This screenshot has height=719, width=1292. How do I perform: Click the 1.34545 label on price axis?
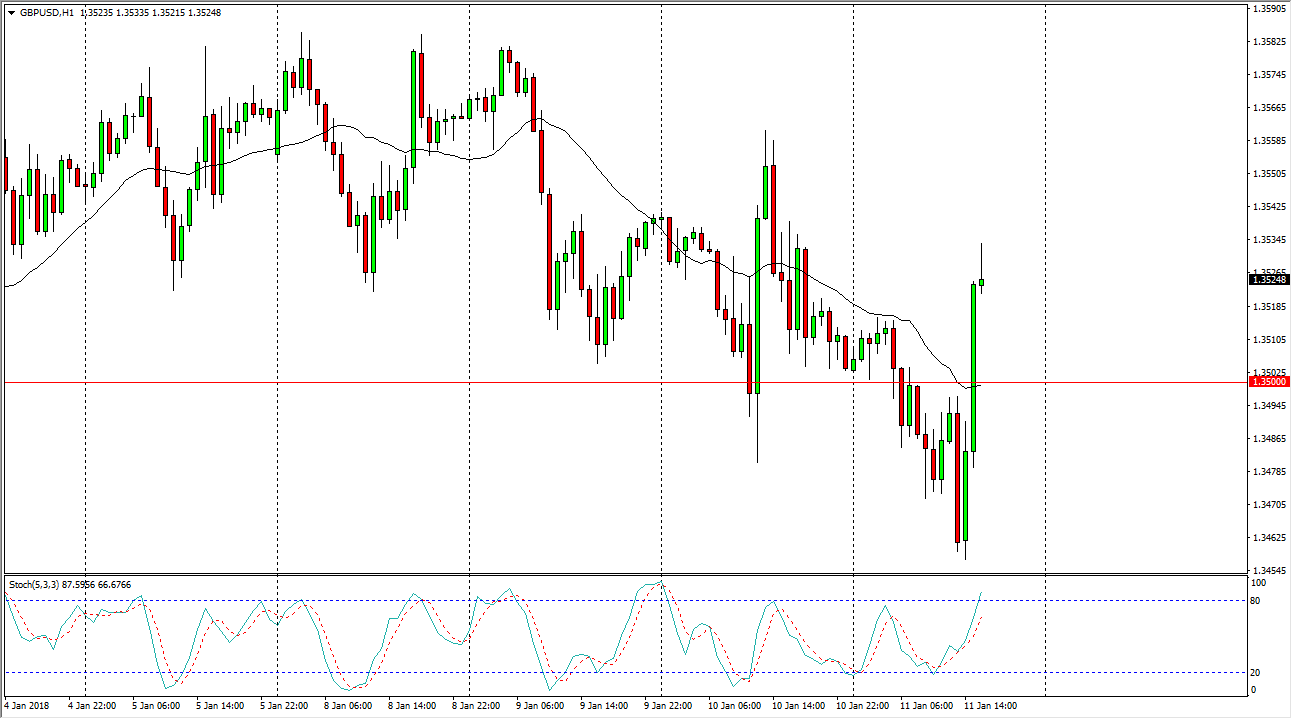[x=1269, y=571]
